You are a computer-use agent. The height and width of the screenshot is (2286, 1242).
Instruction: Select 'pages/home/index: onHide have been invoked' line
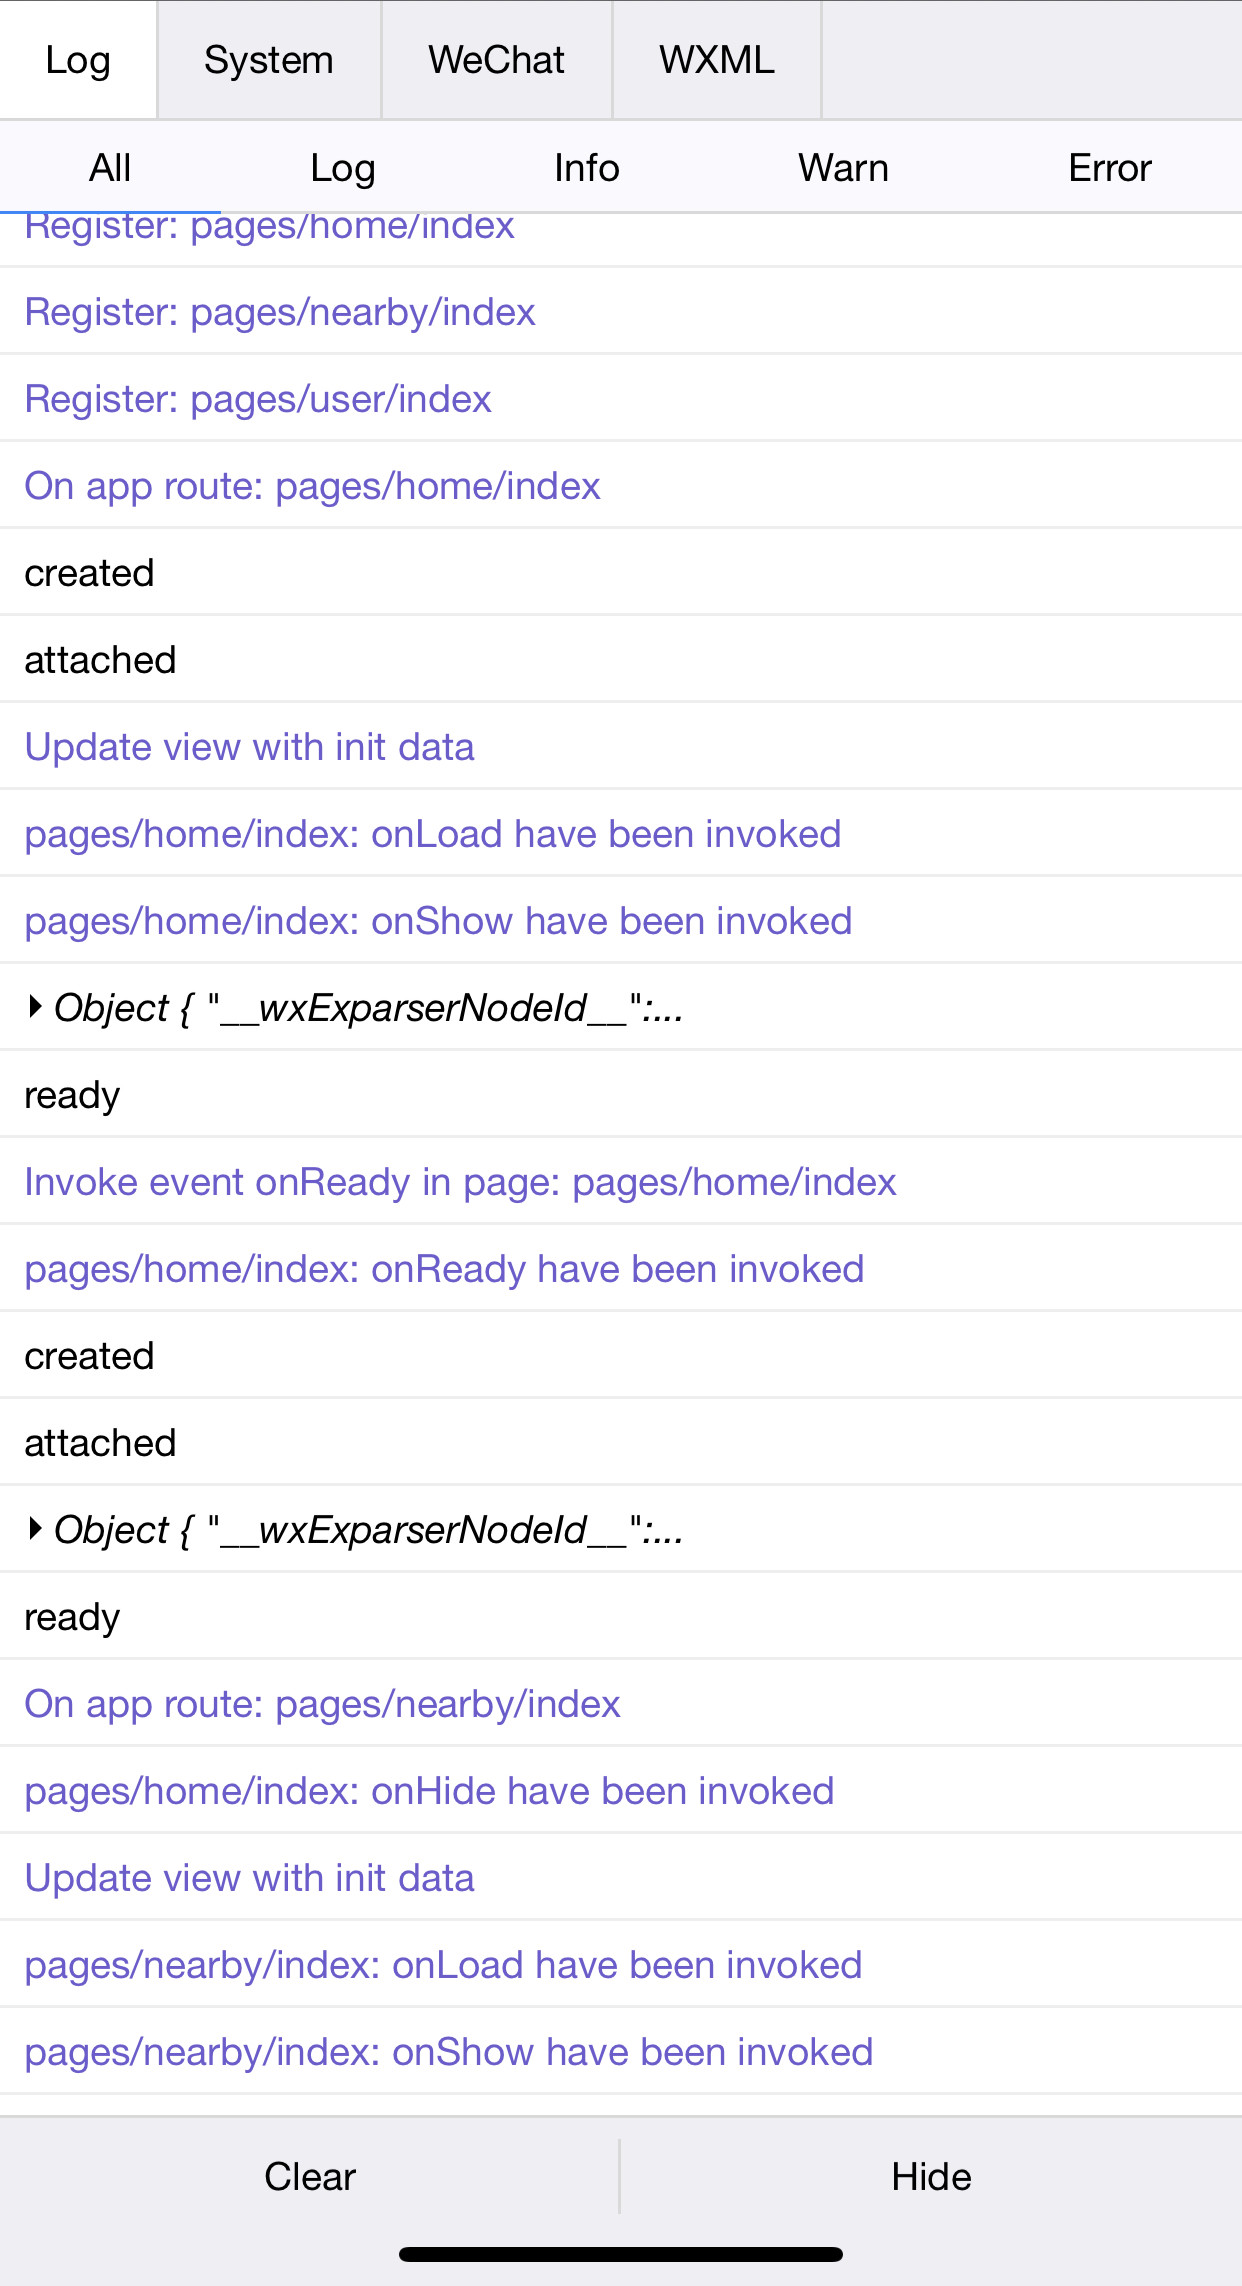(x=621, y=1790)
